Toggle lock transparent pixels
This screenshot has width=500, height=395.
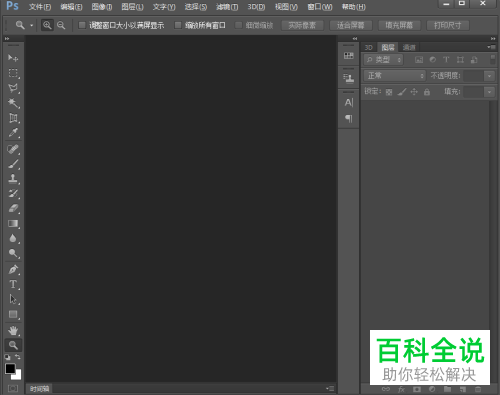389,92
